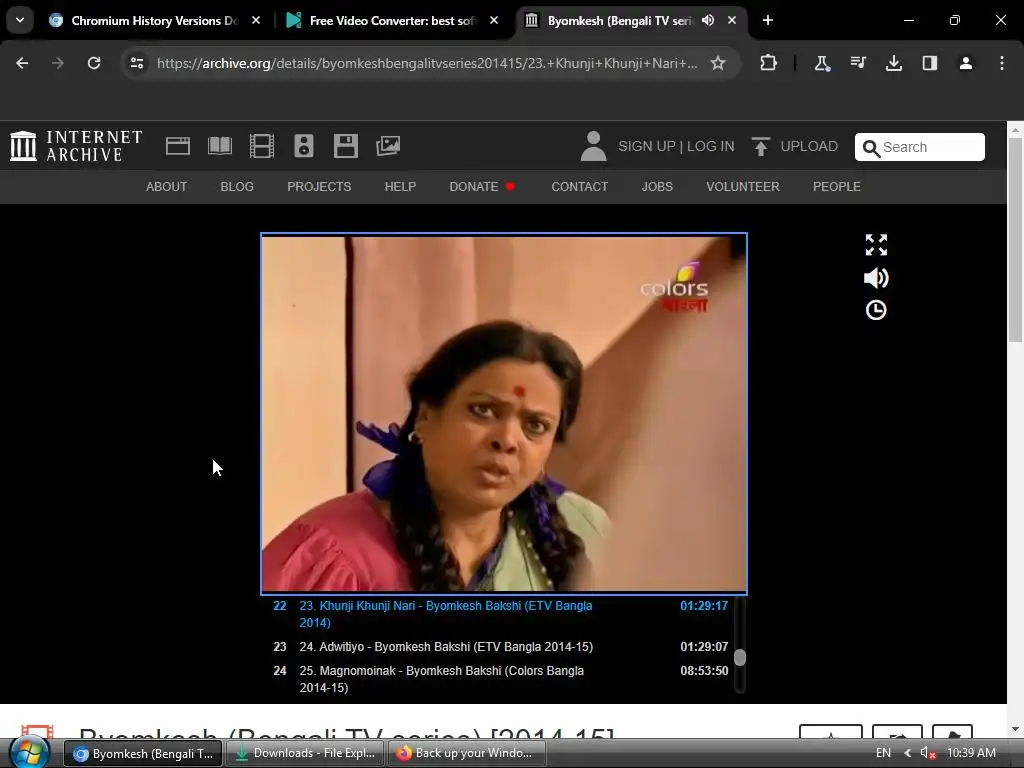Open the CONTACT menu item
Screen dimensions: 1024x768
coord(579,187)
